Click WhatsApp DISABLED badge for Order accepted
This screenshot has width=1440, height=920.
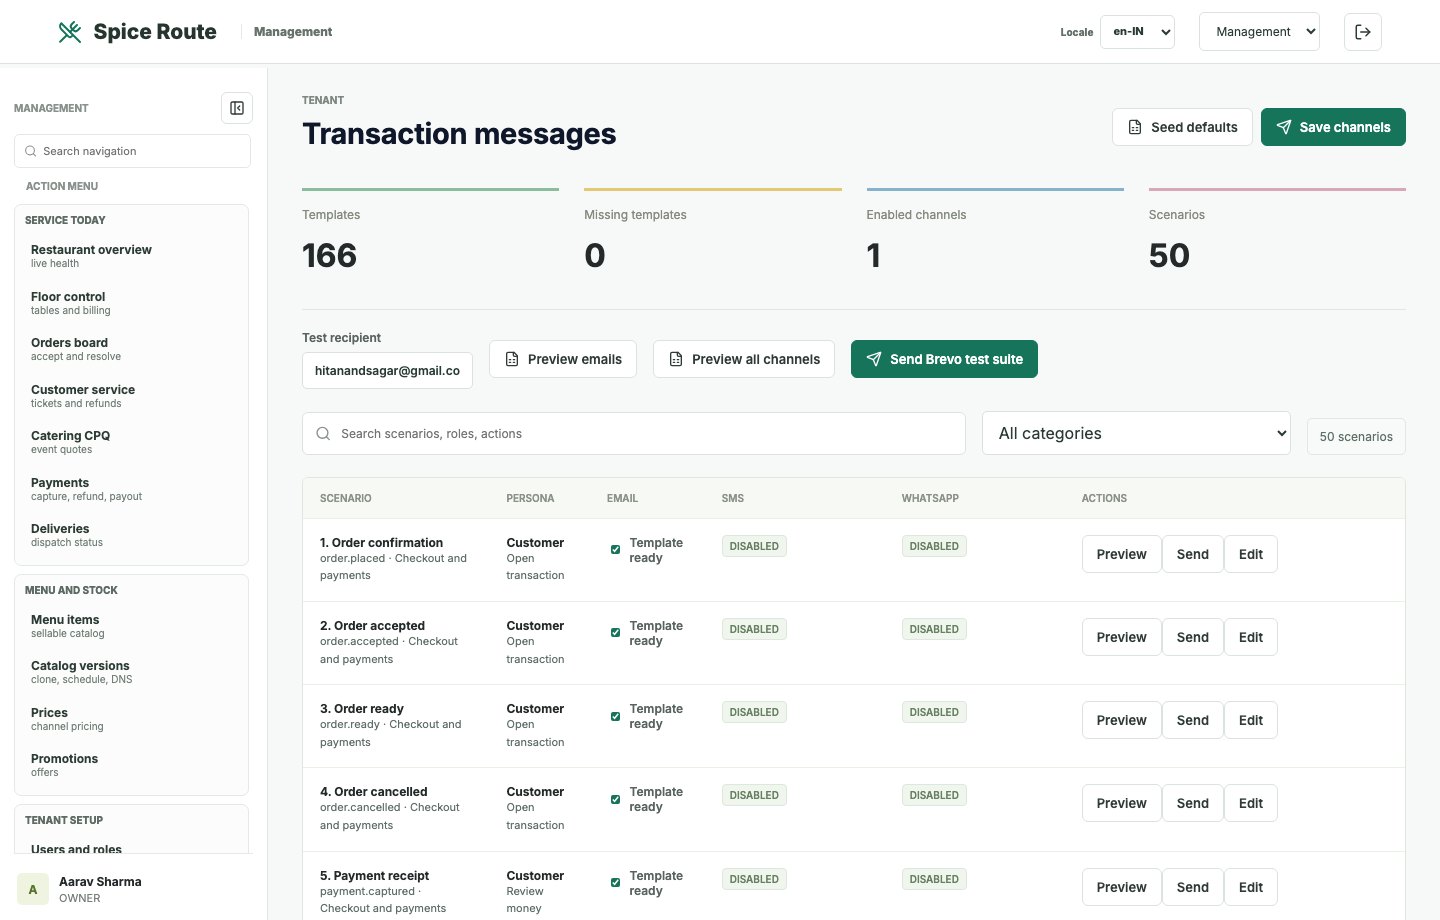click(x=934, y=629)
